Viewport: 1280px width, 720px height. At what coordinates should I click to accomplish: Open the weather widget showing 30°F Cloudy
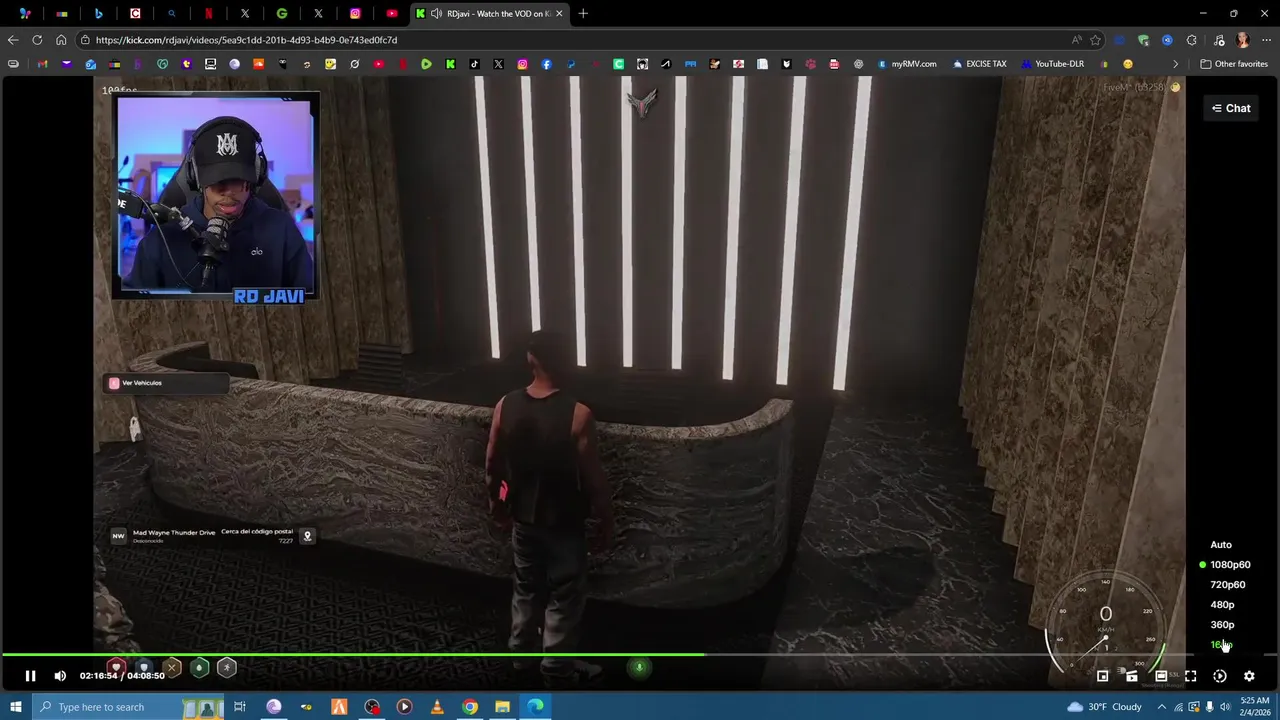click(x=1104, y=707)
